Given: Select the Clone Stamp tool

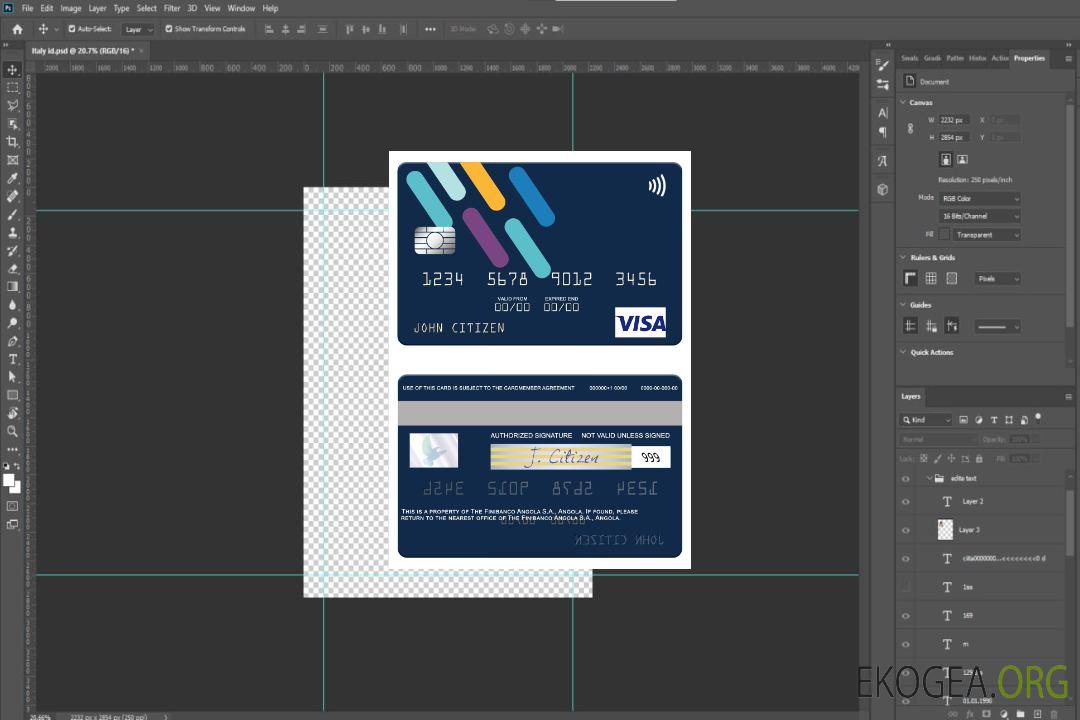Looking at the screenshot, I should (x=12, y=233).
